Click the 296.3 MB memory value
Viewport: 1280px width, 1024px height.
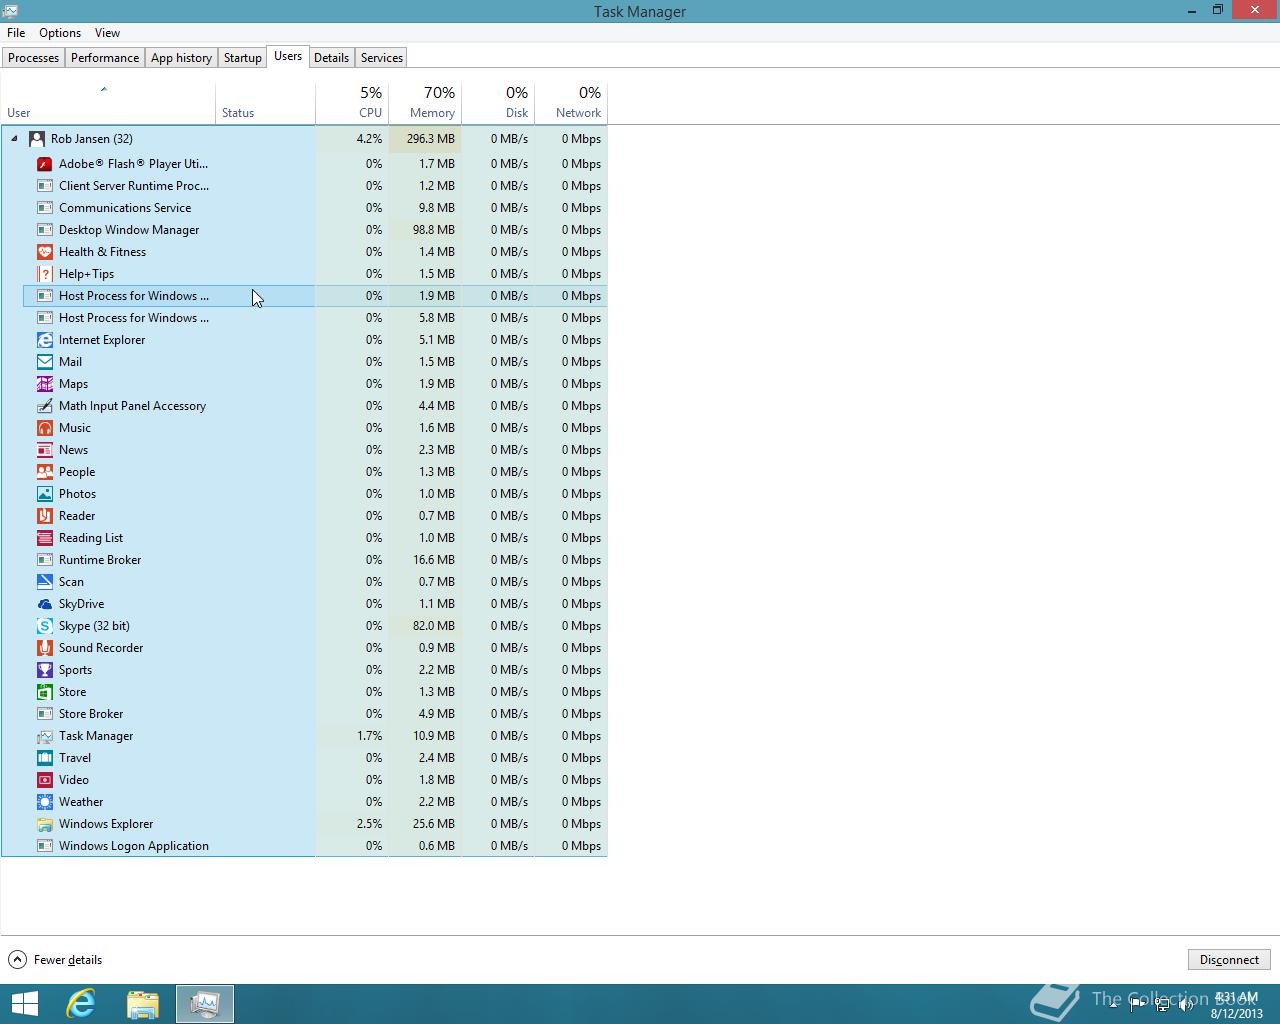pyautogui.click(x=430, y=139)
